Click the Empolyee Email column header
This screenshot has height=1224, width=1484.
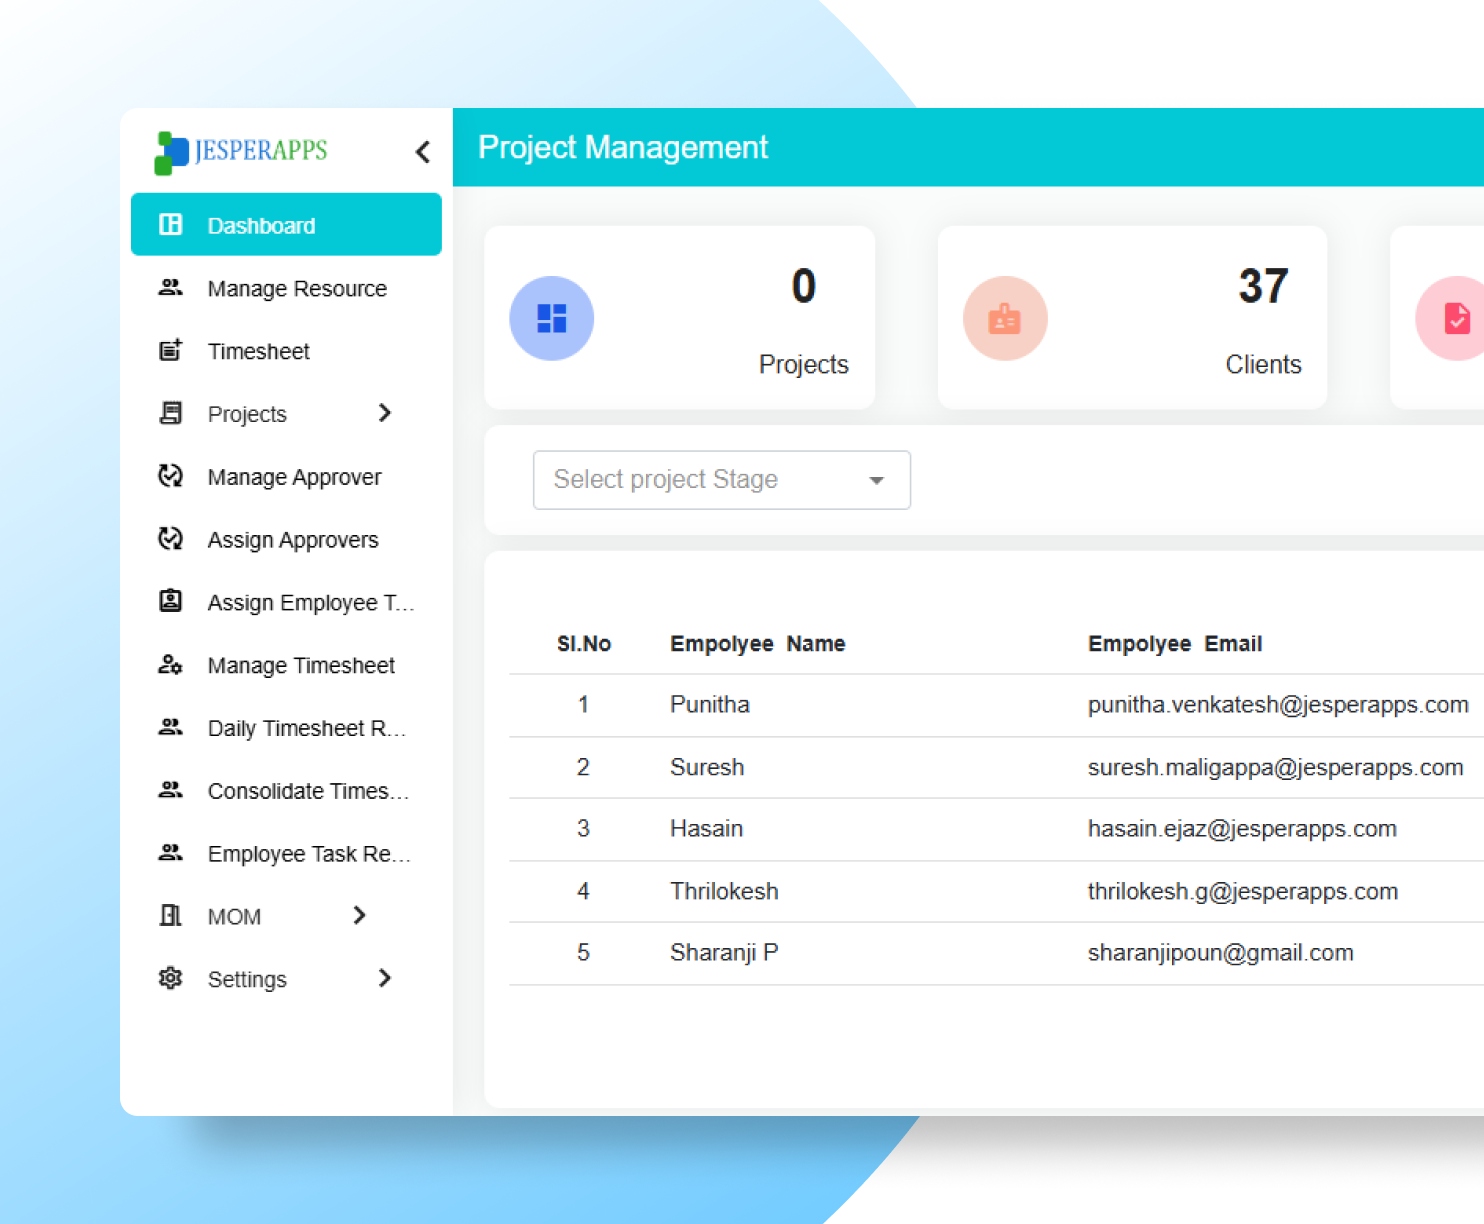pos(1175,644)
